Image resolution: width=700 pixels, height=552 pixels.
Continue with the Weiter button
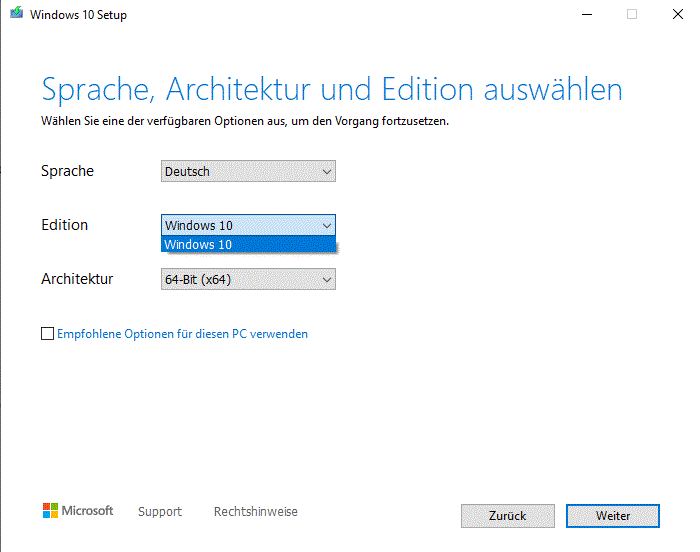[613, 516]
